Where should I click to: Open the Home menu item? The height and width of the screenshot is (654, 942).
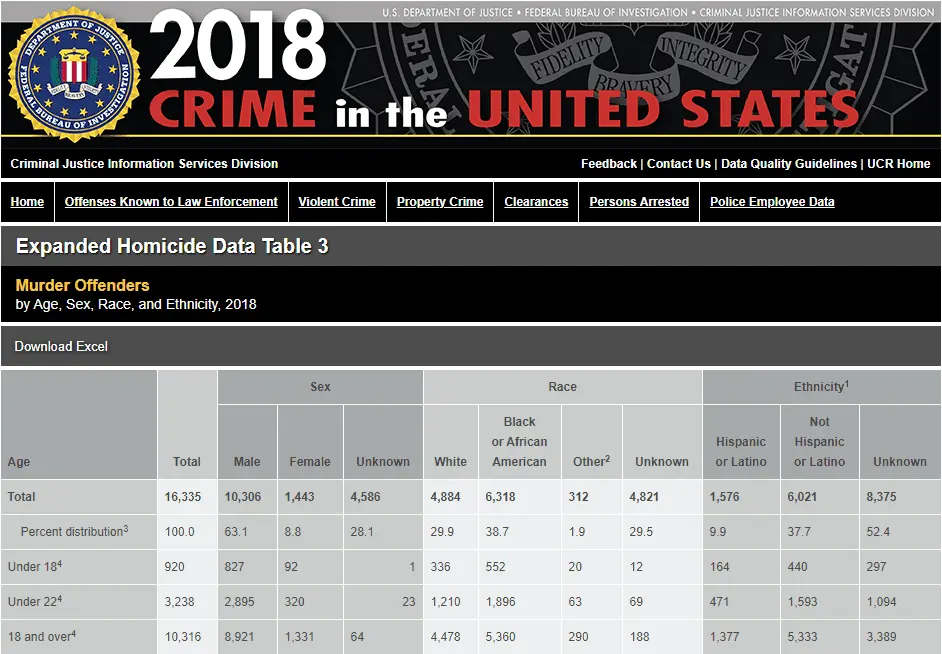tap(27, 202)
